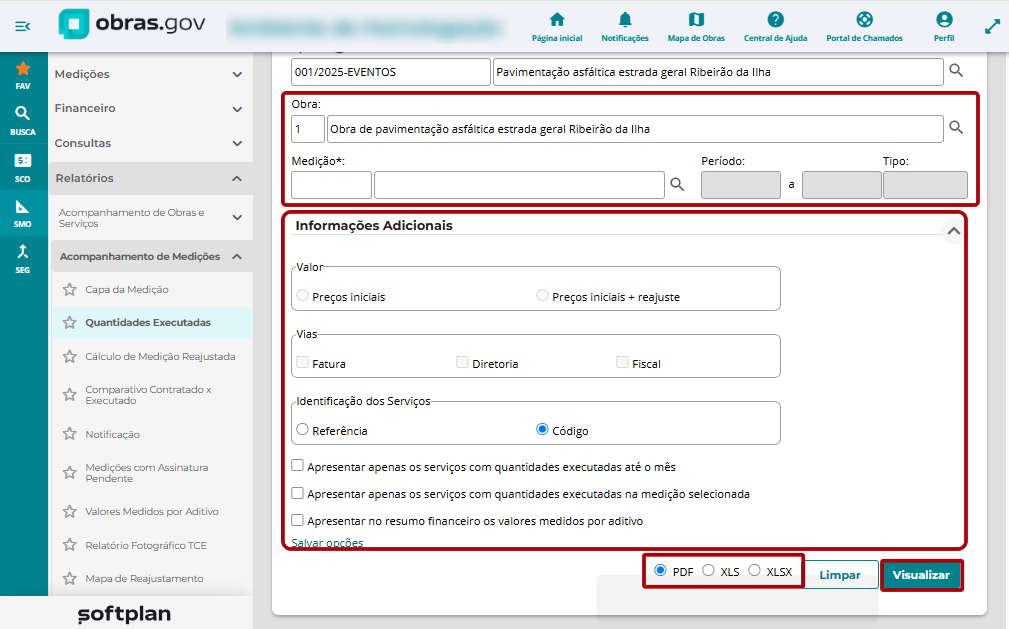
Task: Toggle the hamburger sidebar menu icon
Action: (x=23, y=26)
